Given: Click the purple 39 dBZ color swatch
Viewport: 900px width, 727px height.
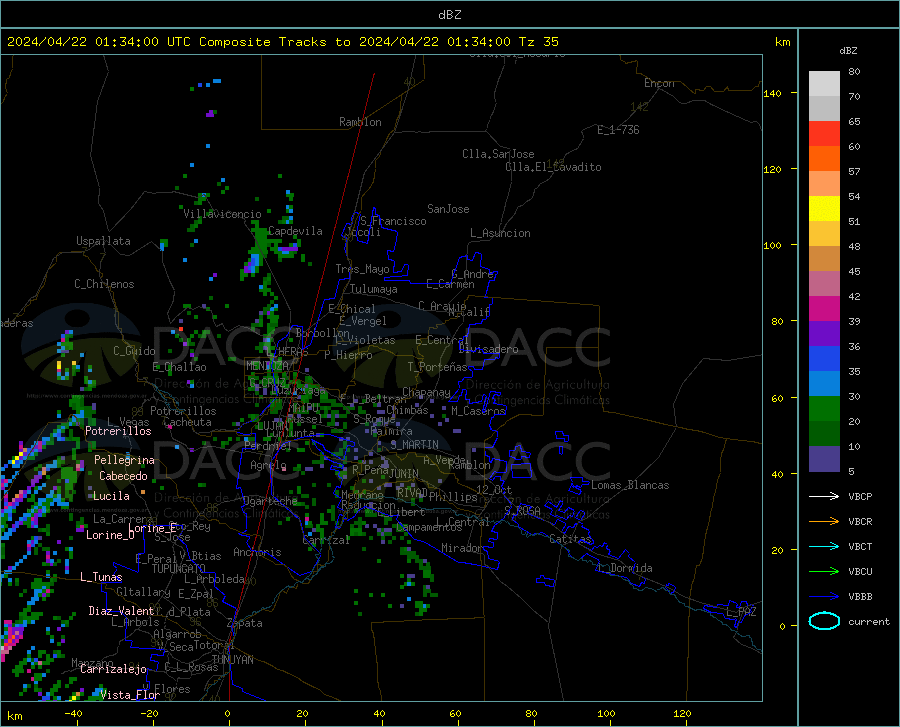Looking at the screenshot, I should click(824, 333).
